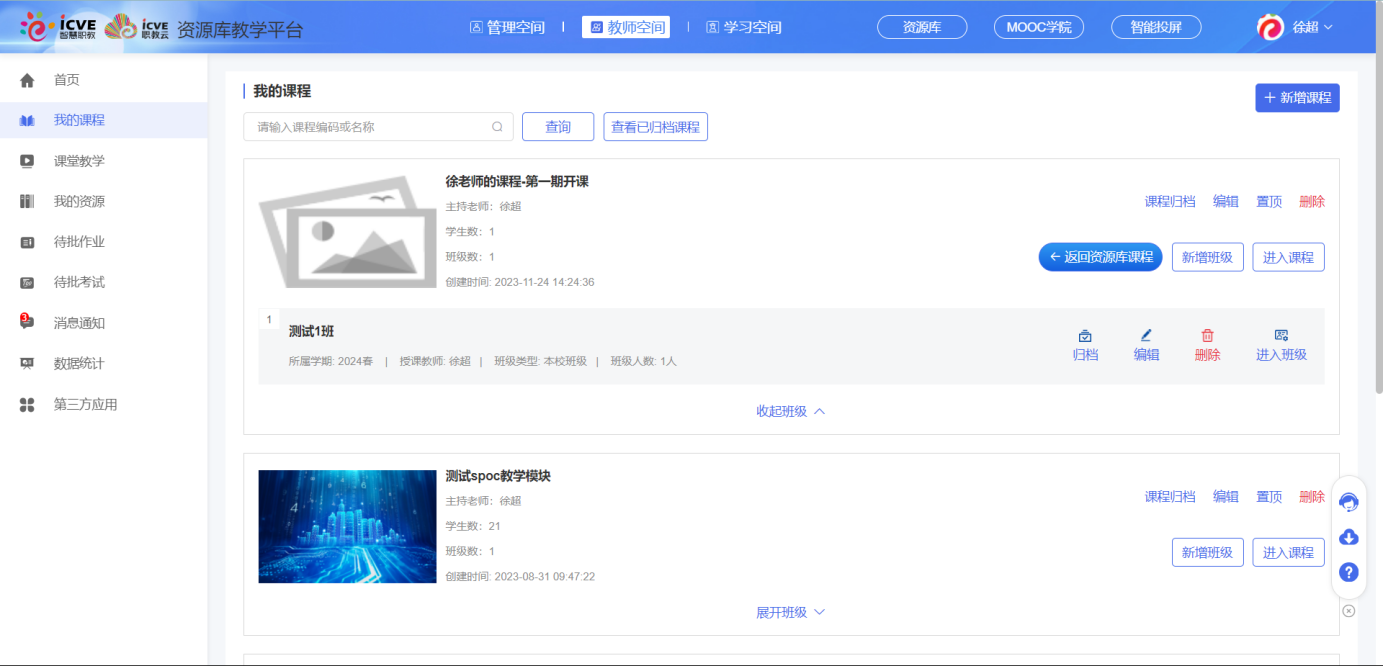Click 课程归档 link for 徐老师的课程-第一期开课

coord(1170,202)
